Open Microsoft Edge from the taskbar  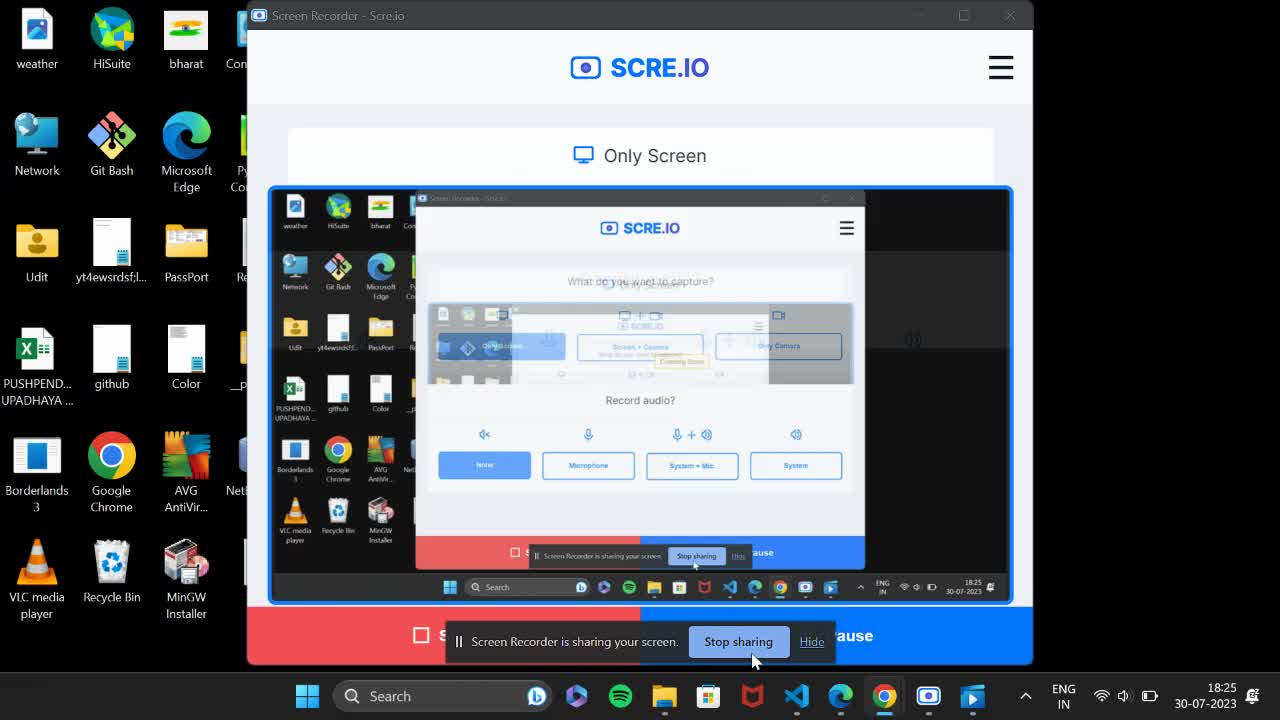pos(840,696)
